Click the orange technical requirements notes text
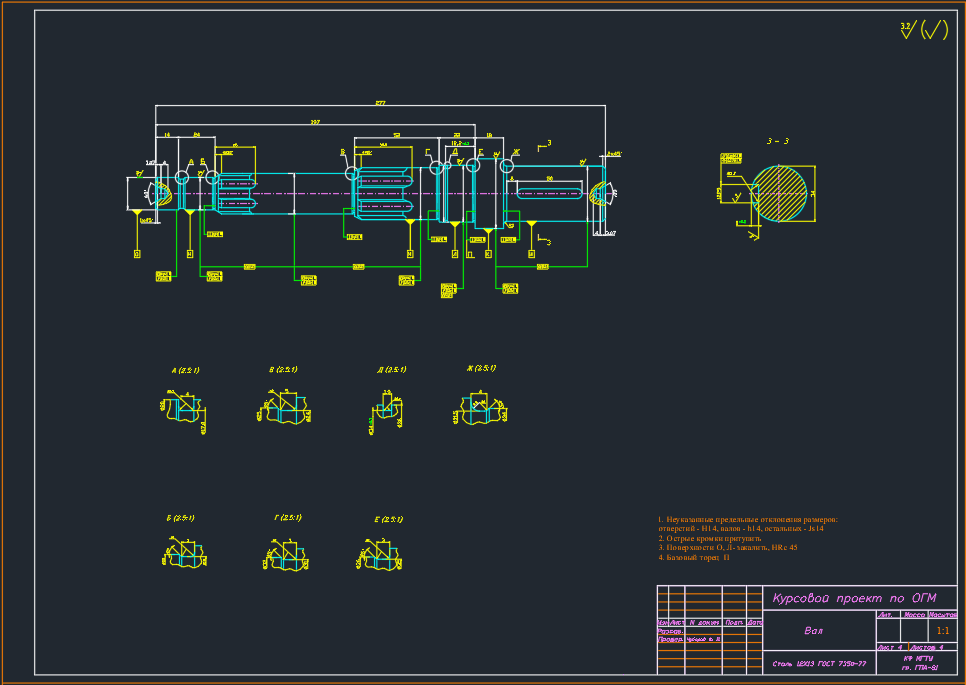The width and height of the screenshot is (966, 685). point(747,538)
